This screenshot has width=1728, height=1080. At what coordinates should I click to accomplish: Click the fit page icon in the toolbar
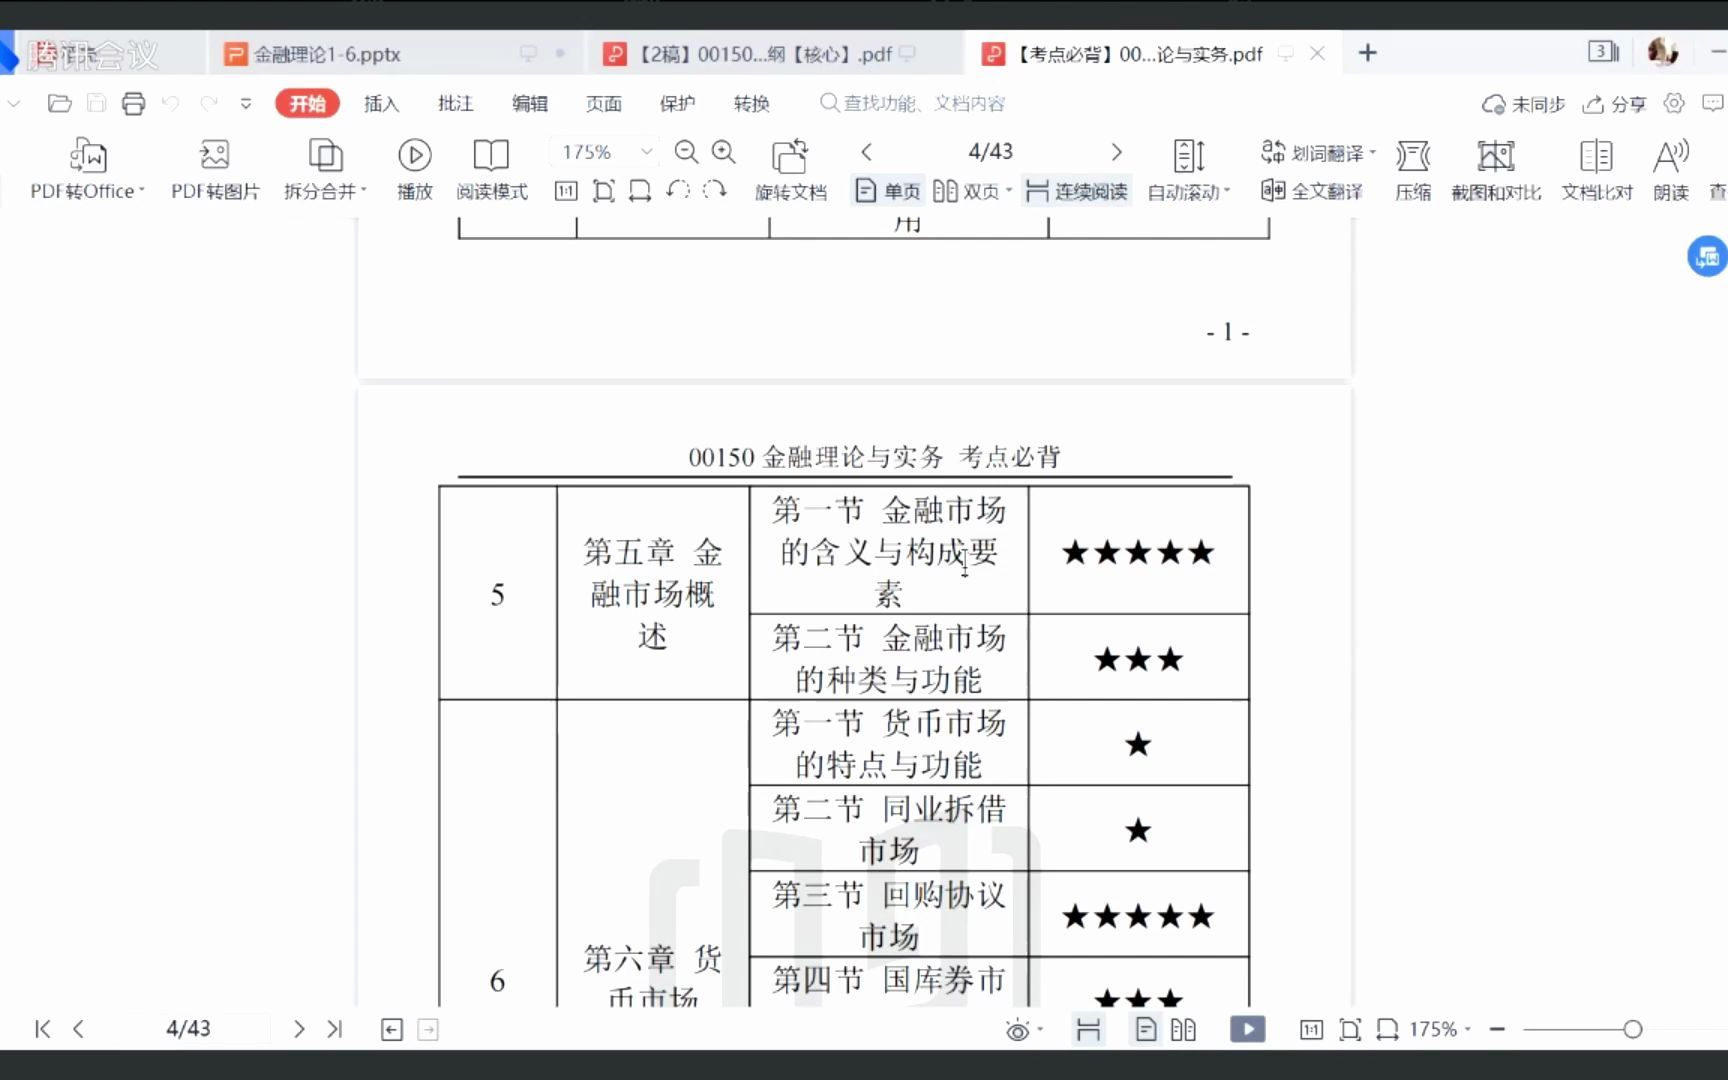click(x=603, y=190)
